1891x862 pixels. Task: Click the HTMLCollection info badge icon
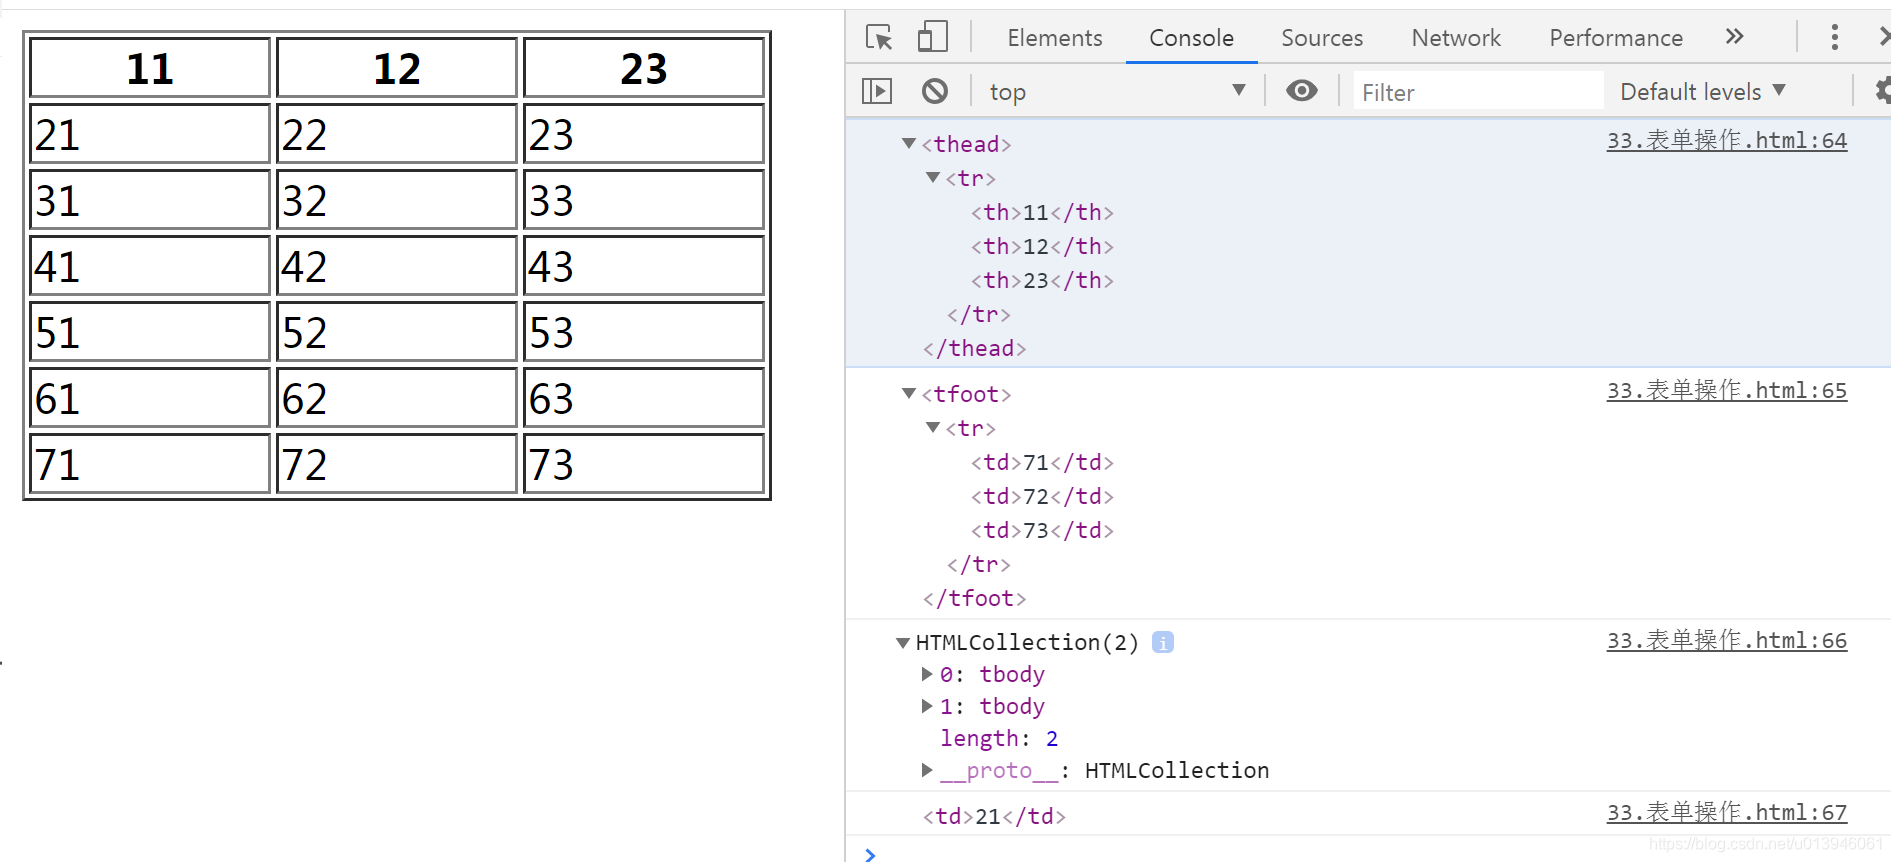tap(1162, 642)
